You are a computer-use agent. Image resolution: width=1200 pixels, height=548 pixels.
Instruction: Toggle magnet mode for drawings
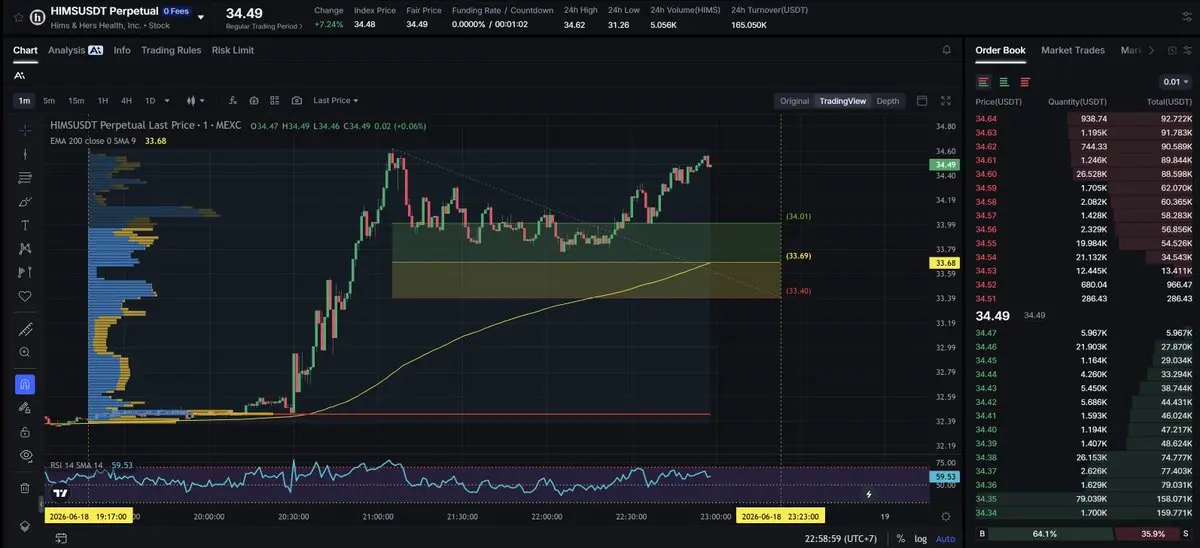pyautogui.click(x=25, y=384)
